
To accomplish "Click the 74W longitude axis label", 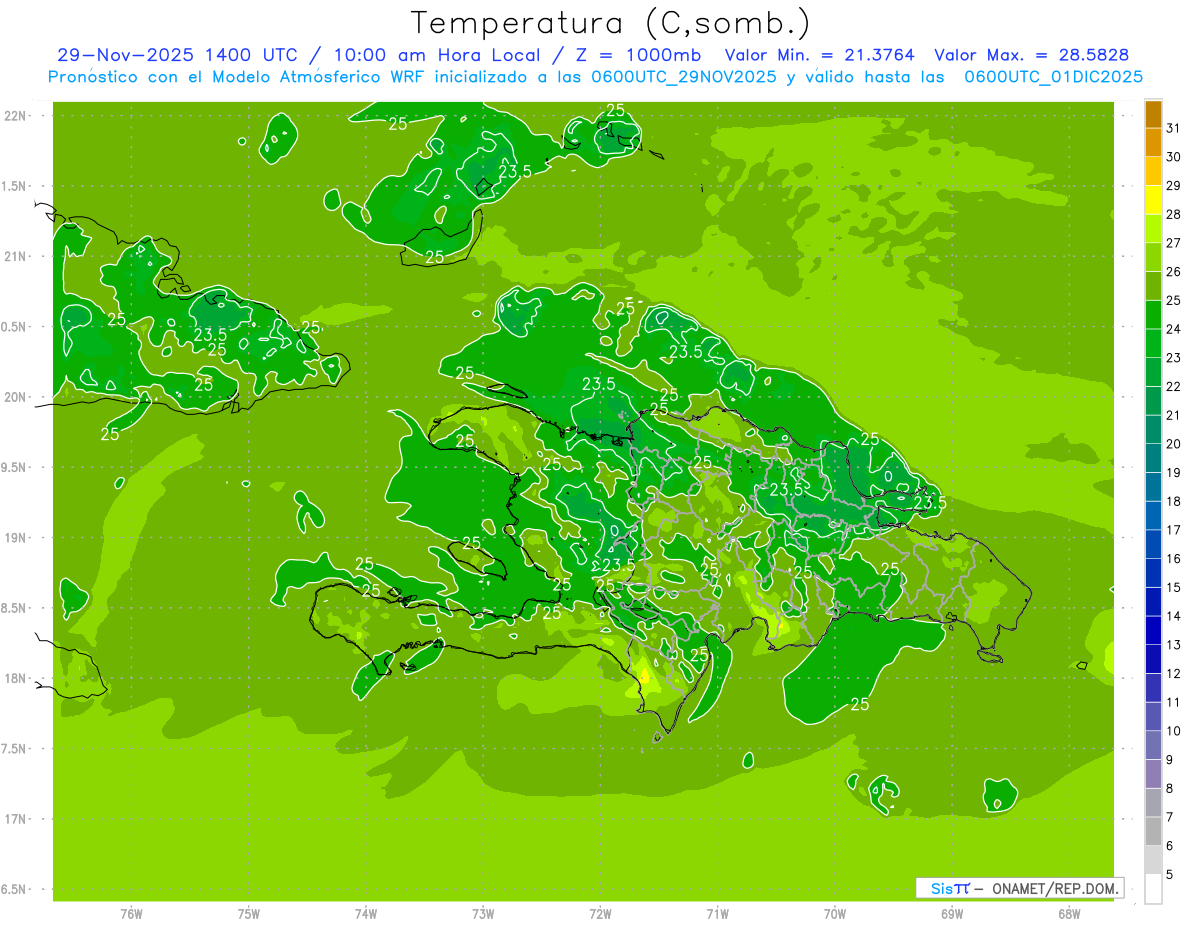I will (366, 914).
